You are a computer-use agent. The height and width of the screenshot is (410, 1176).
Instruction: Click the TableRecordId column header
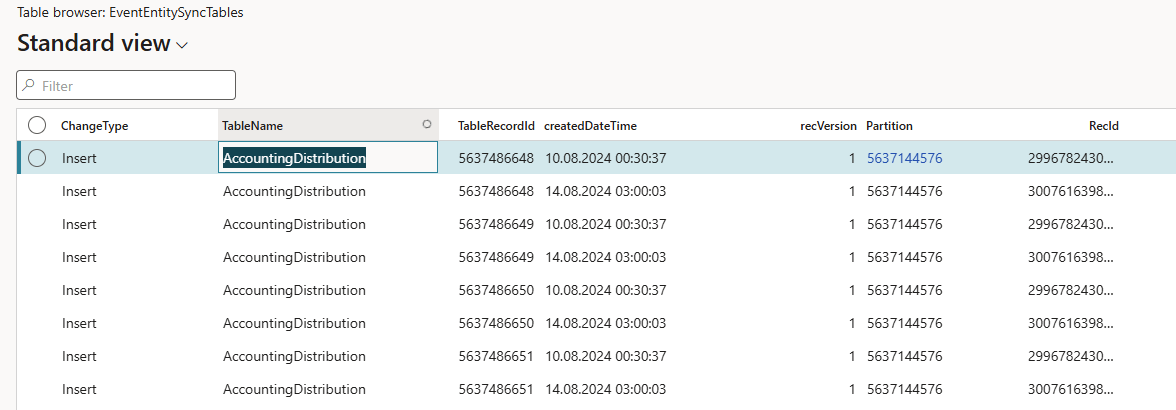coord(496,126)
